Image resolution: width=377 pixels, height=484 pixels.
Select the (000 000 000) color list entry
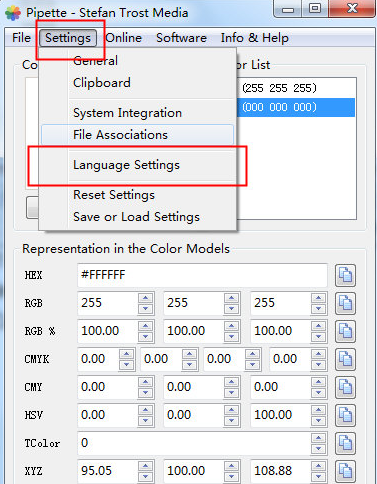(296, 107)
